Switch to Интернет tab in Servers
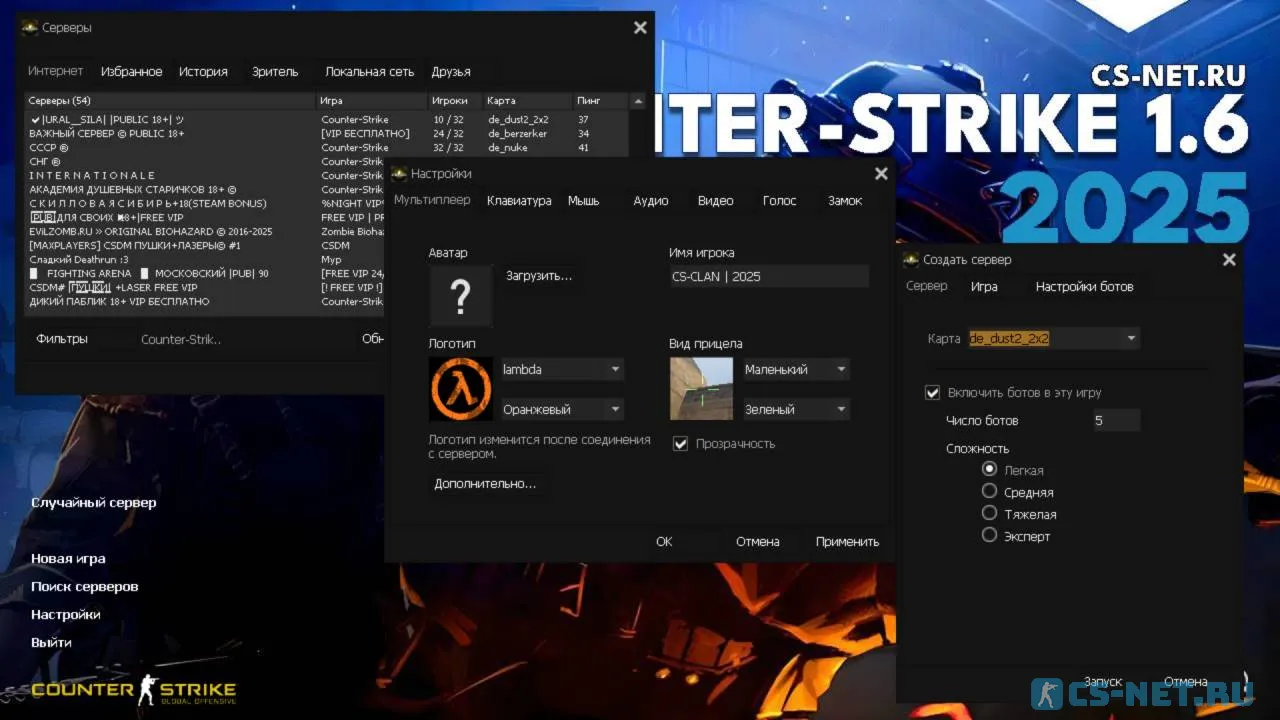 (56, 72)
